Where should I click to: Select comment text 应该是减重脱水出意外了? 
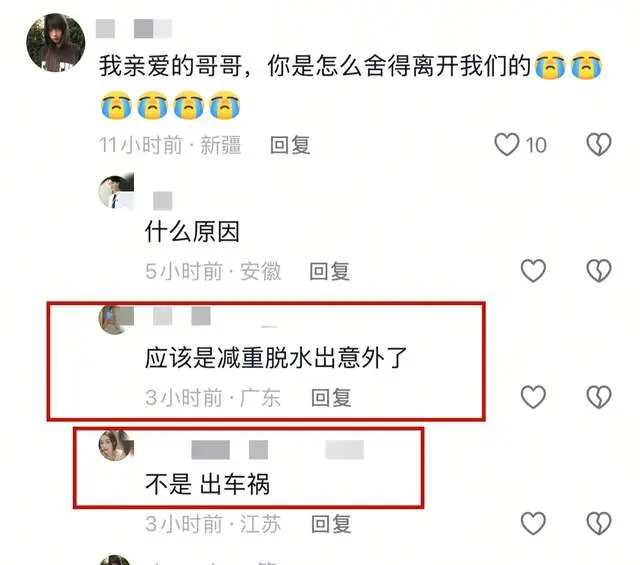pyautogui.click(x=276, y=358)
